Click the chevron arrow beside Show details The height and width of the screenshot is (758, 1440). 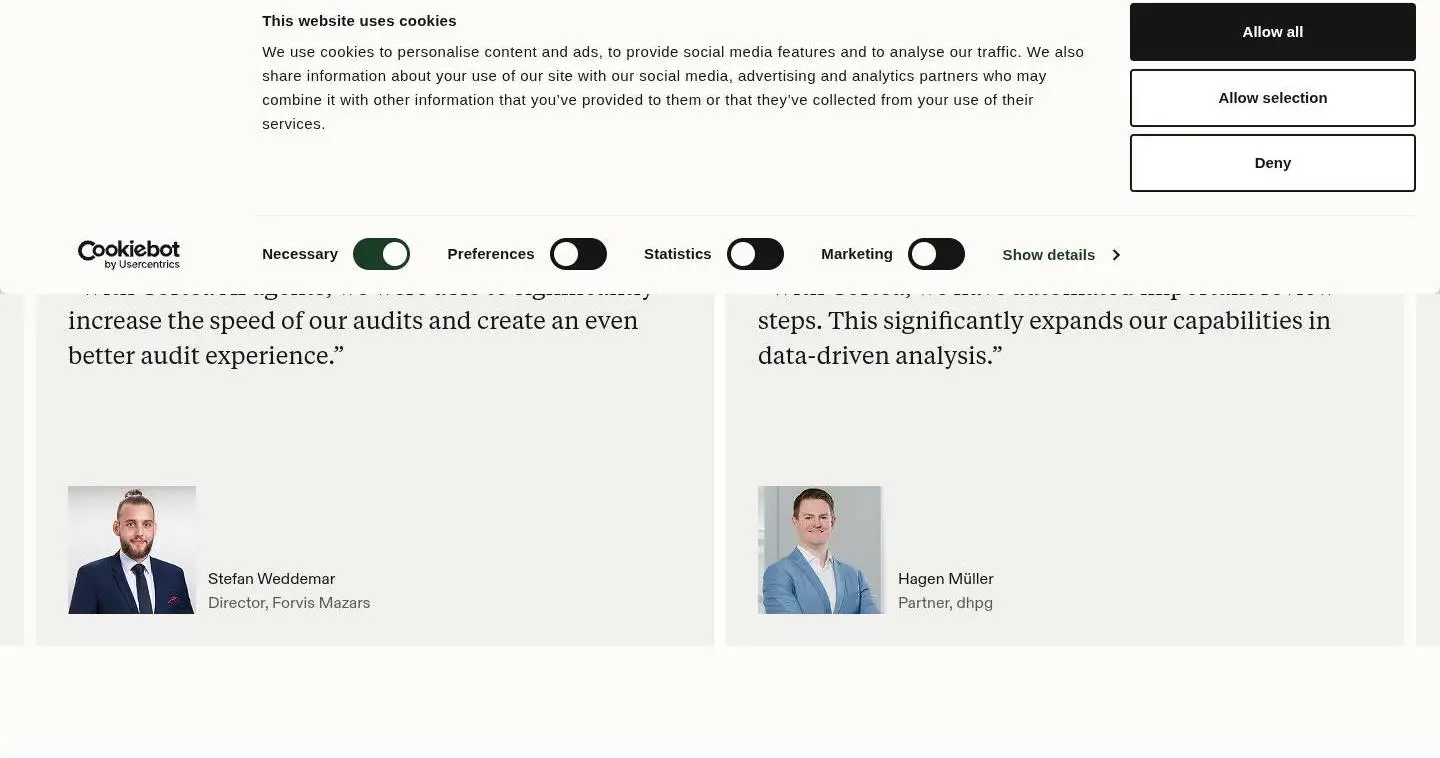point(1116,255)
